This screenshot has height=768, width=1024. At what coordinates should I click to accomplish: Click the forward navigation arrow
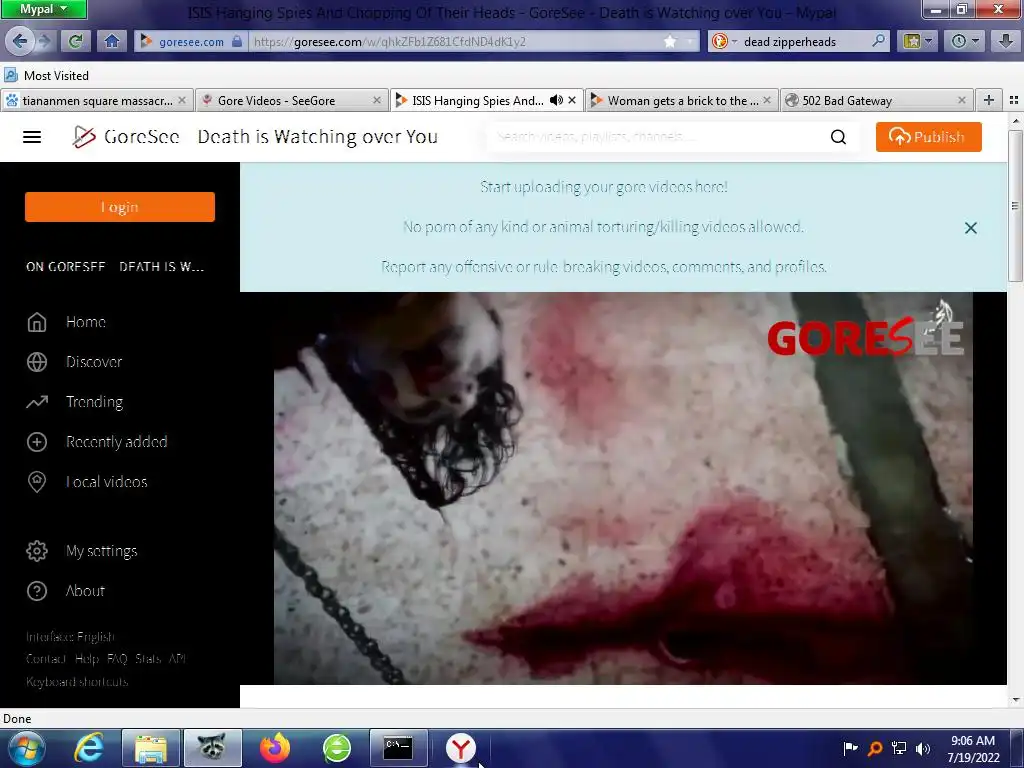(x=44, y=42)
